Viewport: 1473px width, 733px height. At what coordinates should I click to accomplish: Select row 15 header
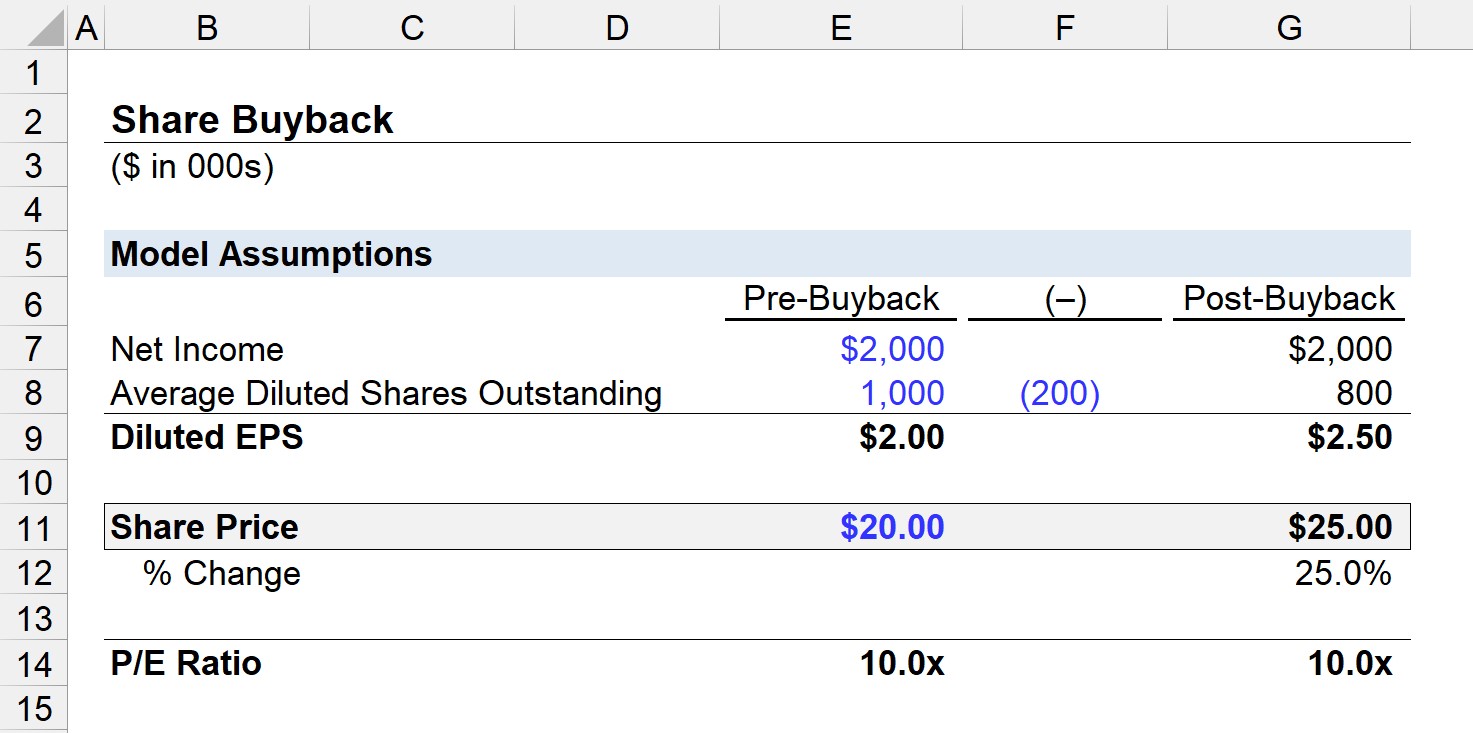(x=34, y=709)
